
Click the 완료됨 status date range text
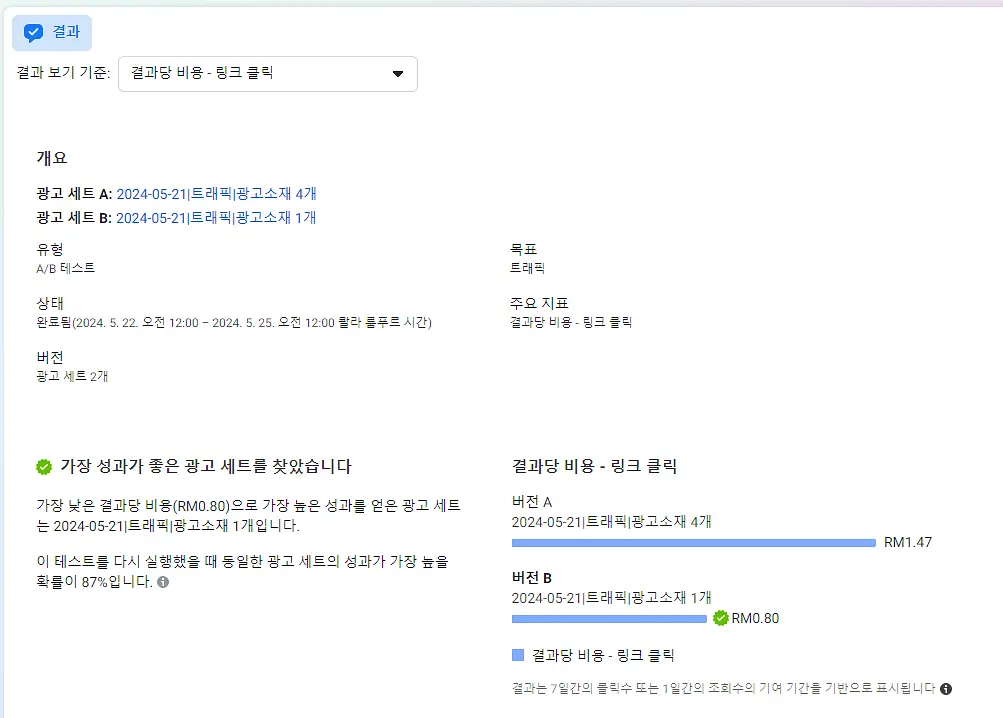[x=234, y=323]
